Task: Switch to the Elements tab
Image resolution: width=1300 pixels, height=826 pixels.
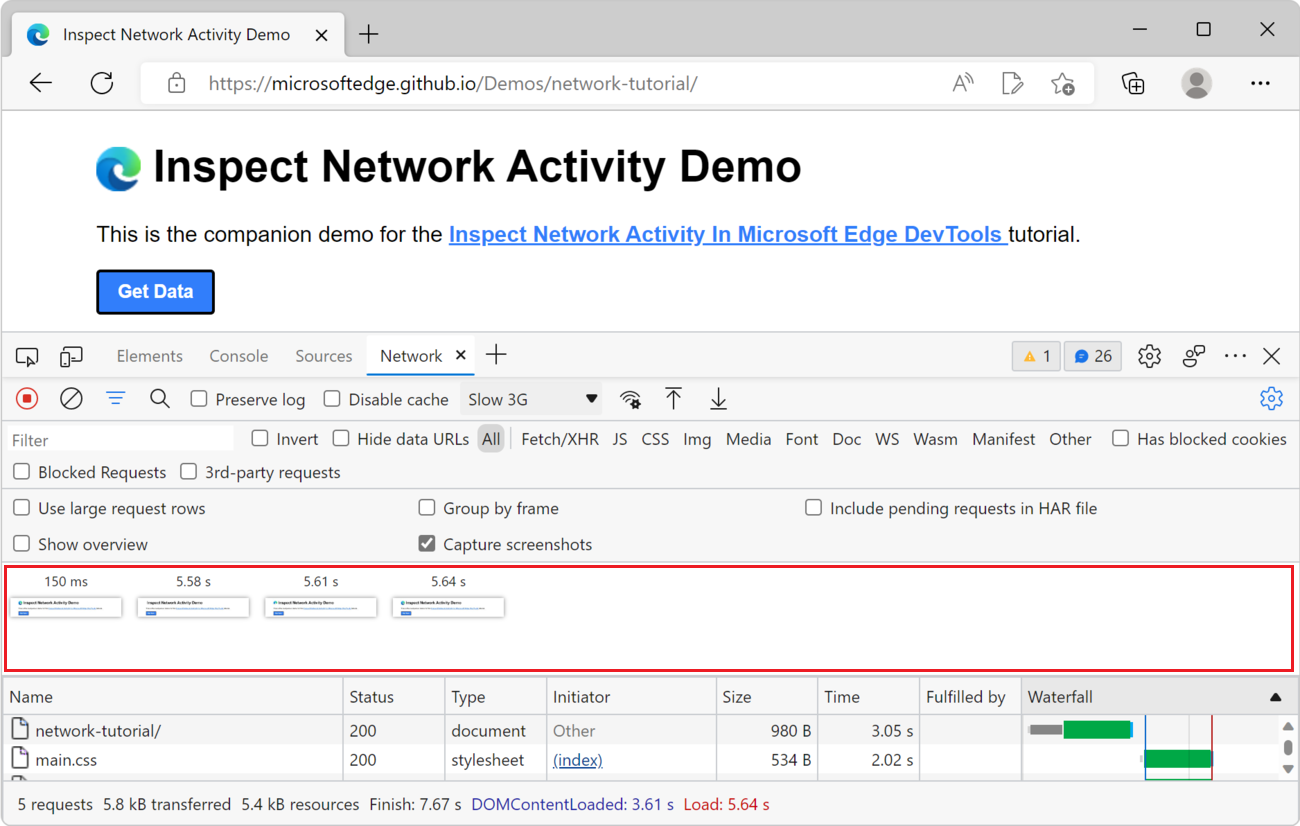Action: coord(150,356)
